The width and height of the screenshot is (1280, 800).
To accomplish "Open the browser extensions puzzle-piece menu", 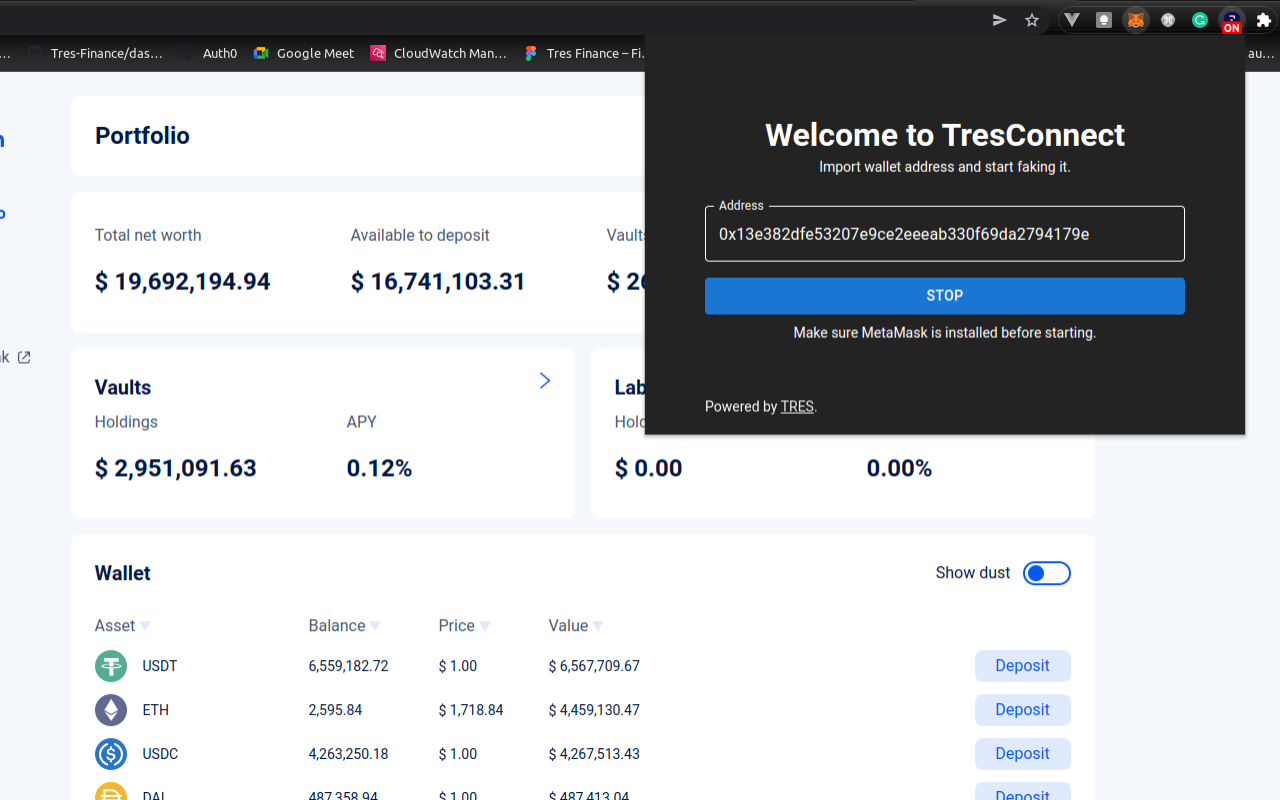I will click(1263, 20).
